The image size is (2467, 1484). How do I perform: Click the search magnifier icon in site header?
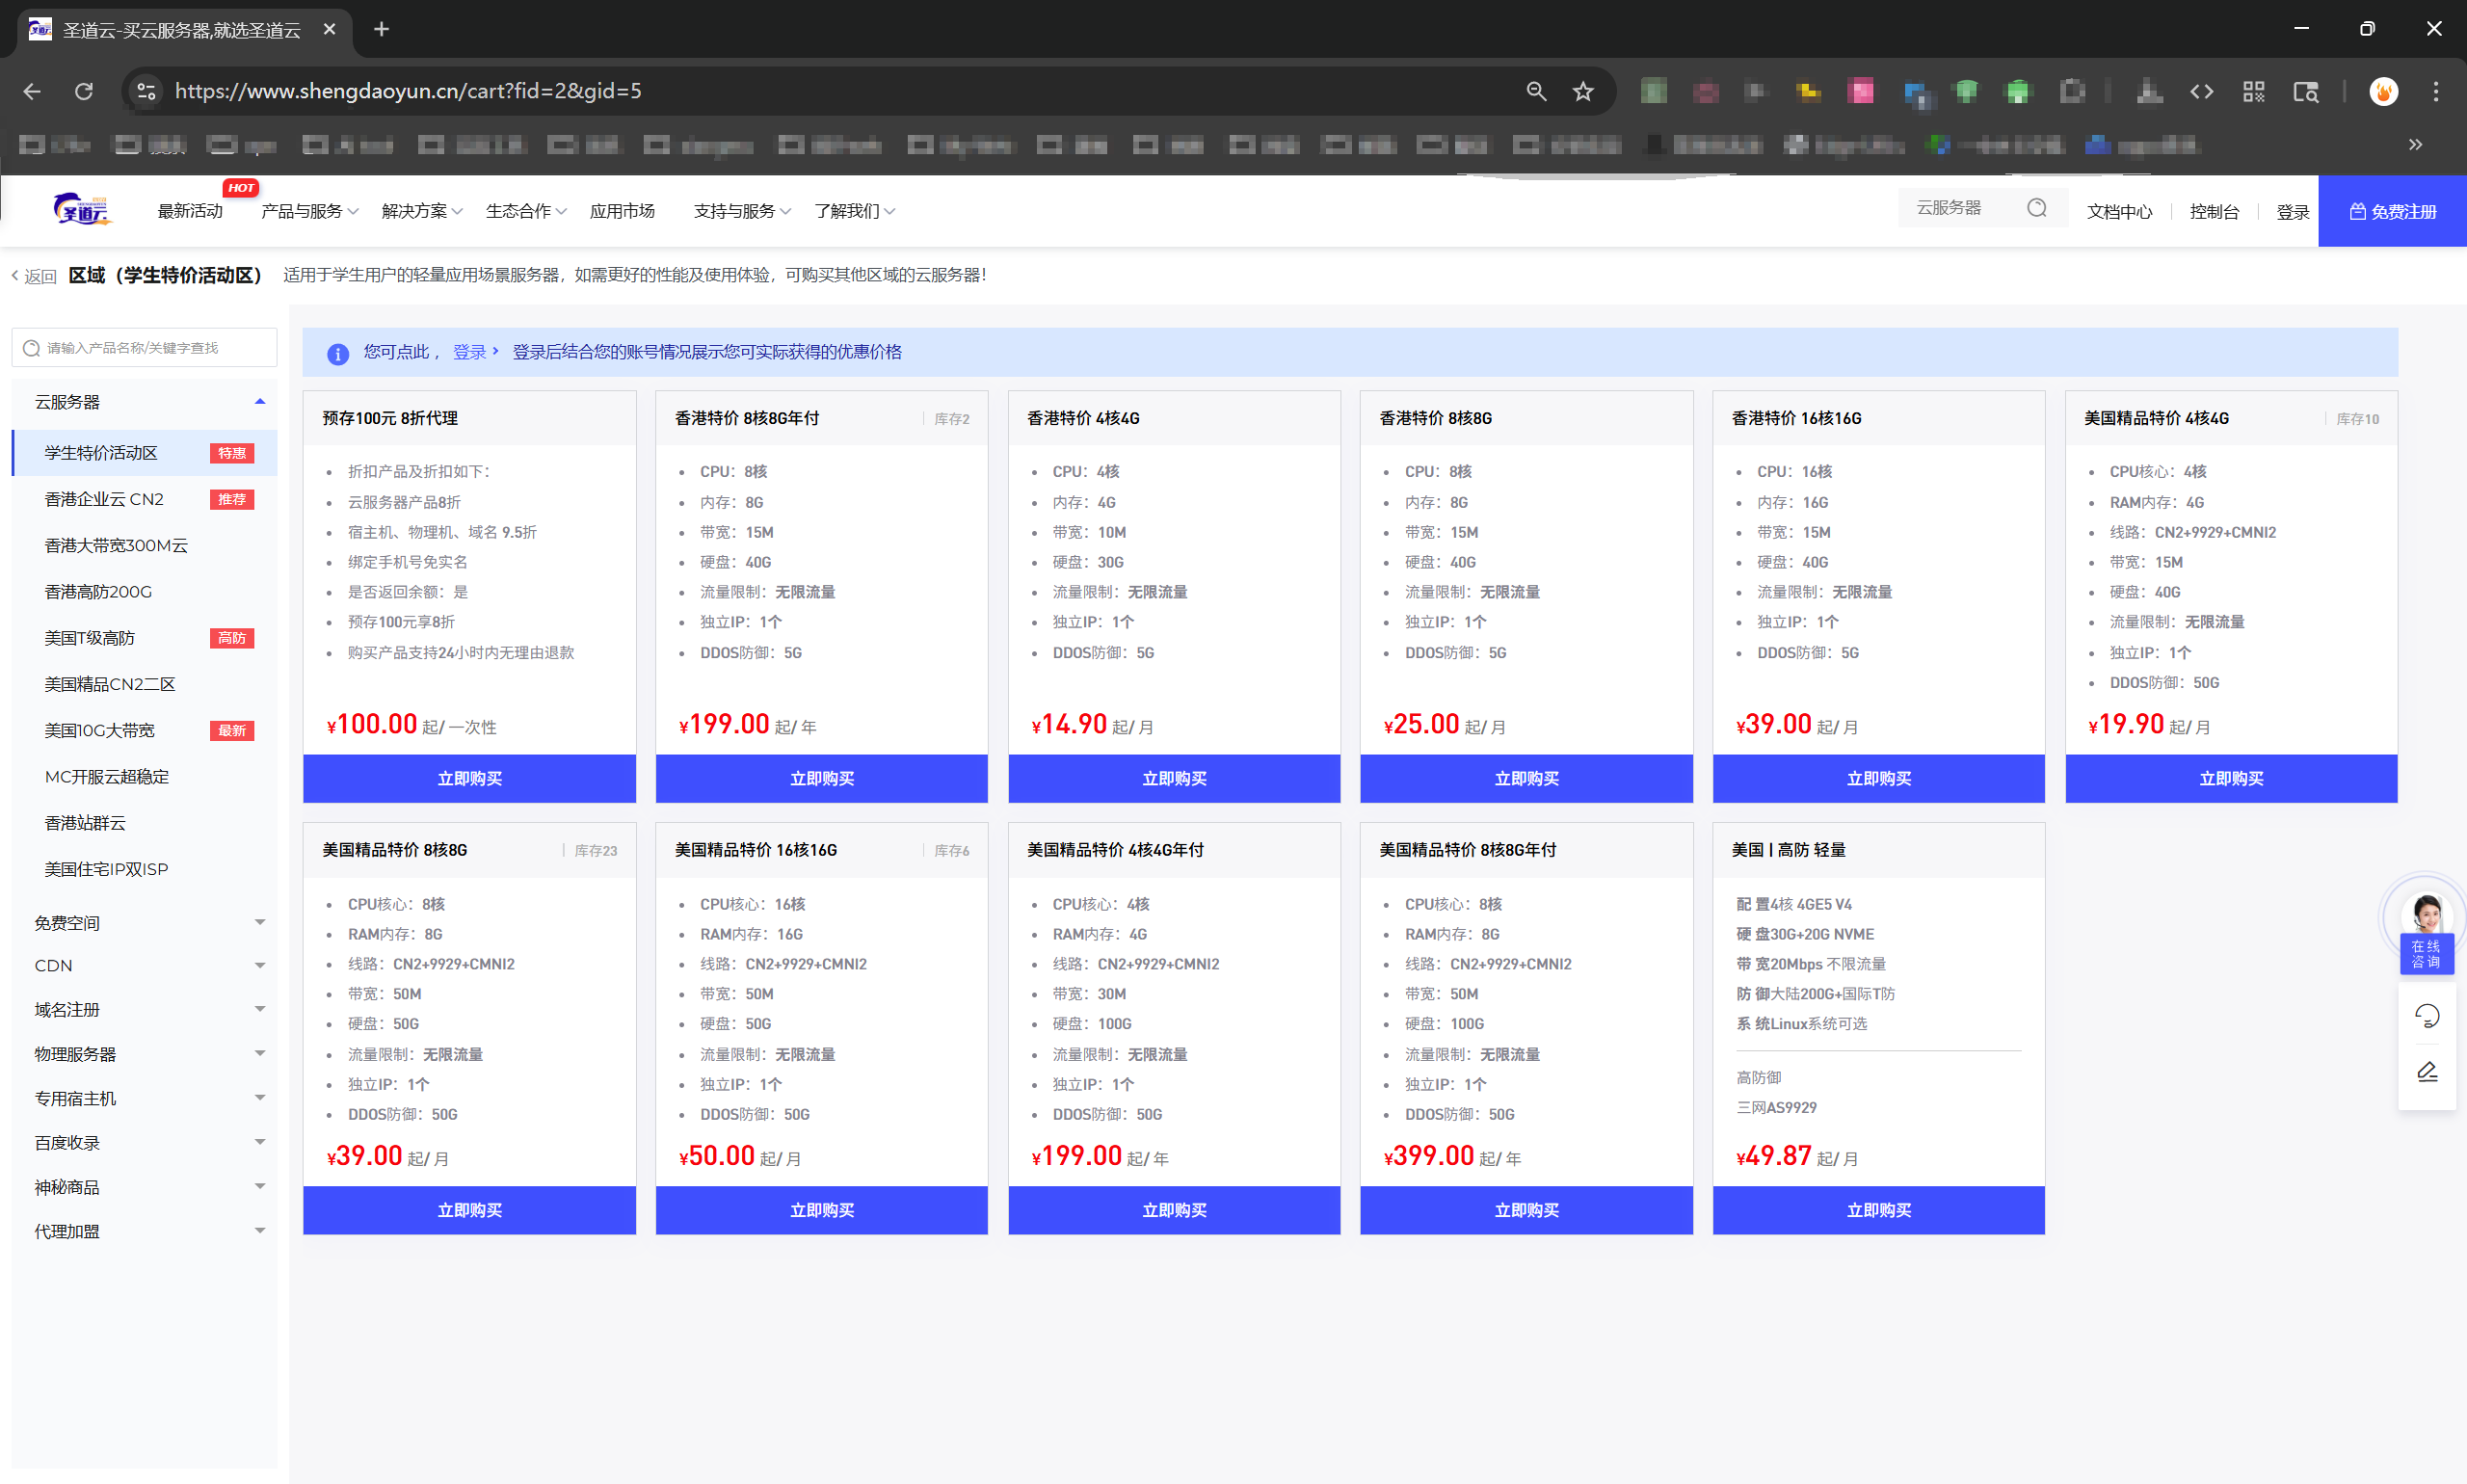[x=2036, y=208]
